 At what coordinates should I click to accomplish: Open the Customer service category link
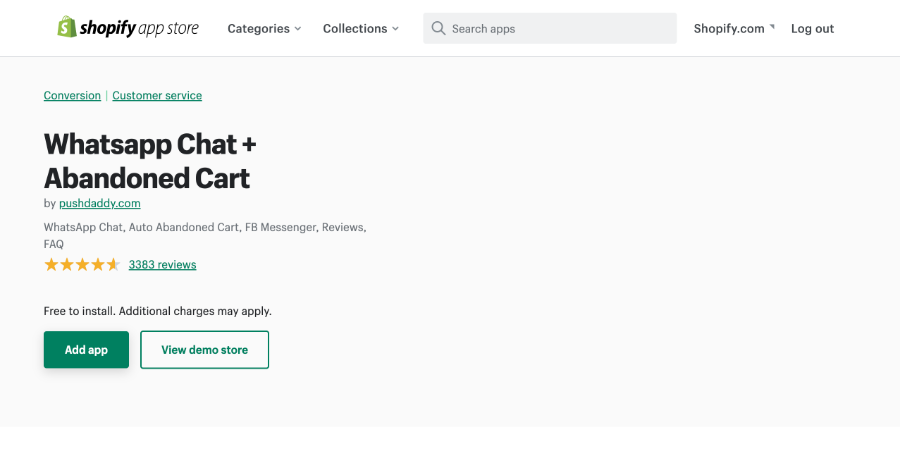click(x=157, y=96)
